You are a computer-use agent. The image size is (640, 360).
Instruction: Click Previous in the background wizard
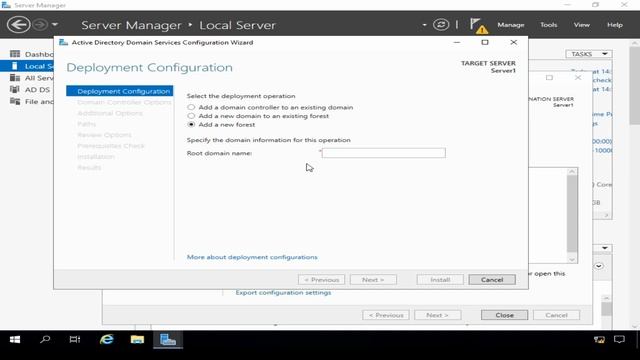[x=386, y=315]
